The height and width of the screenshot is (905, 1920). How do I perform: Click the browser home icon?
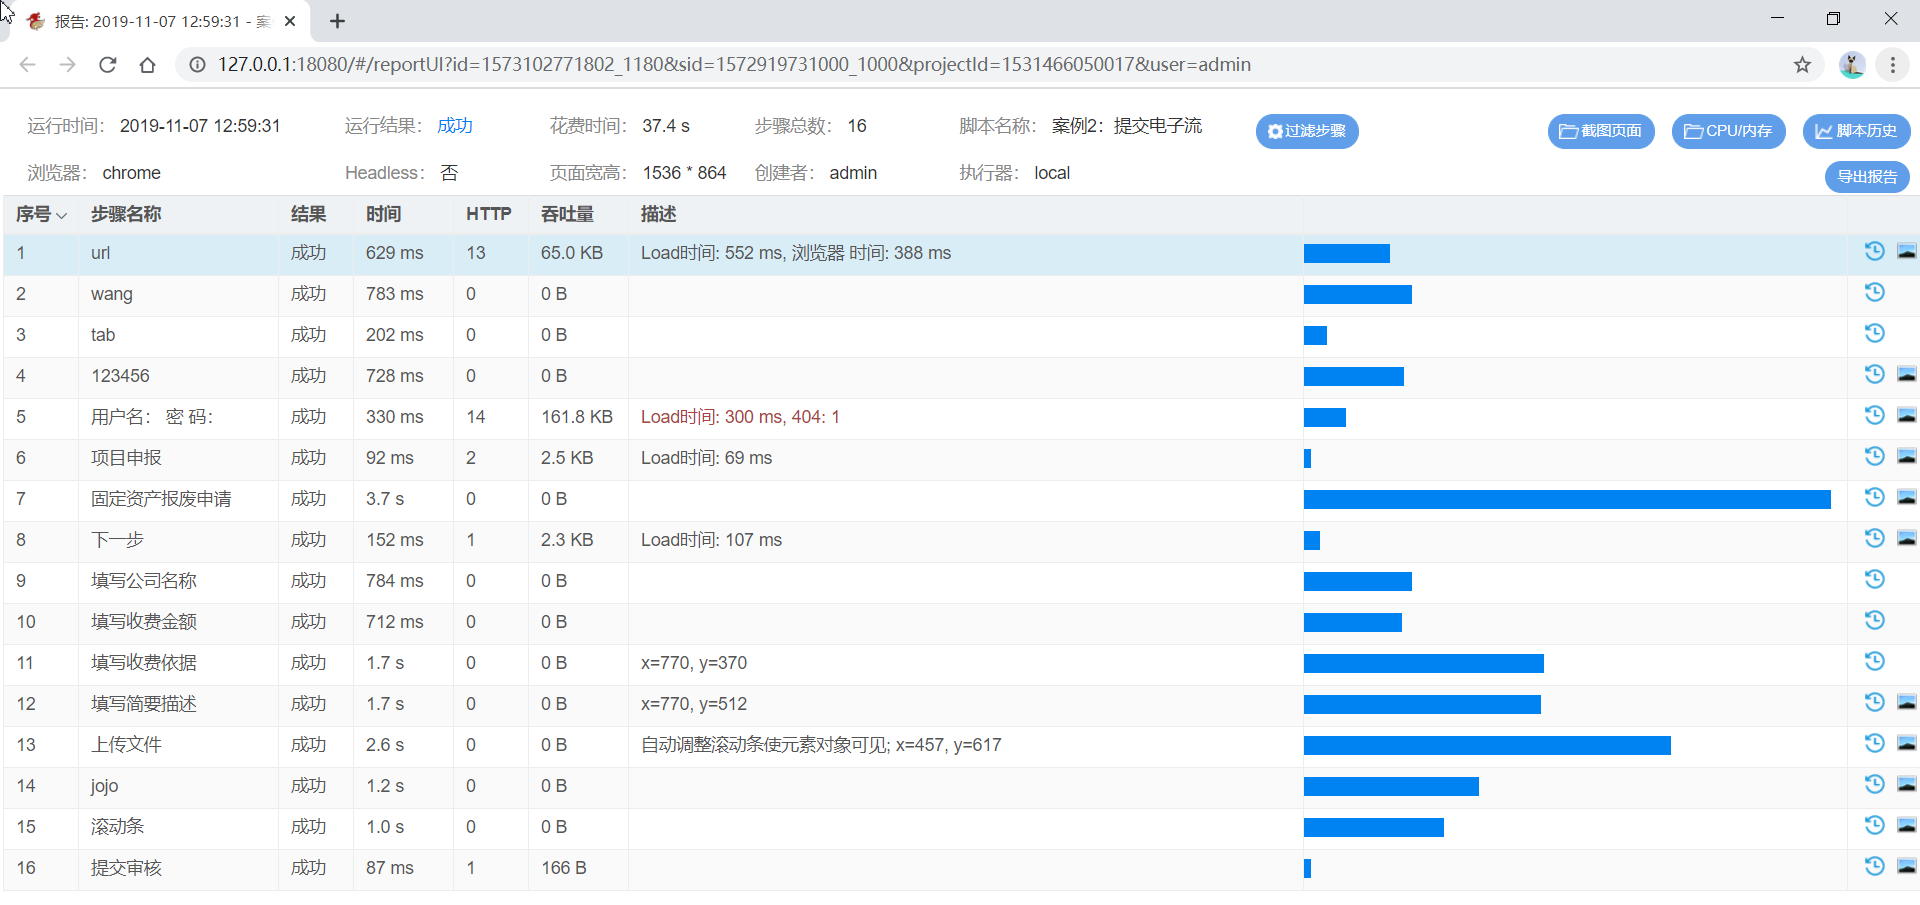[x=147, y=65]
